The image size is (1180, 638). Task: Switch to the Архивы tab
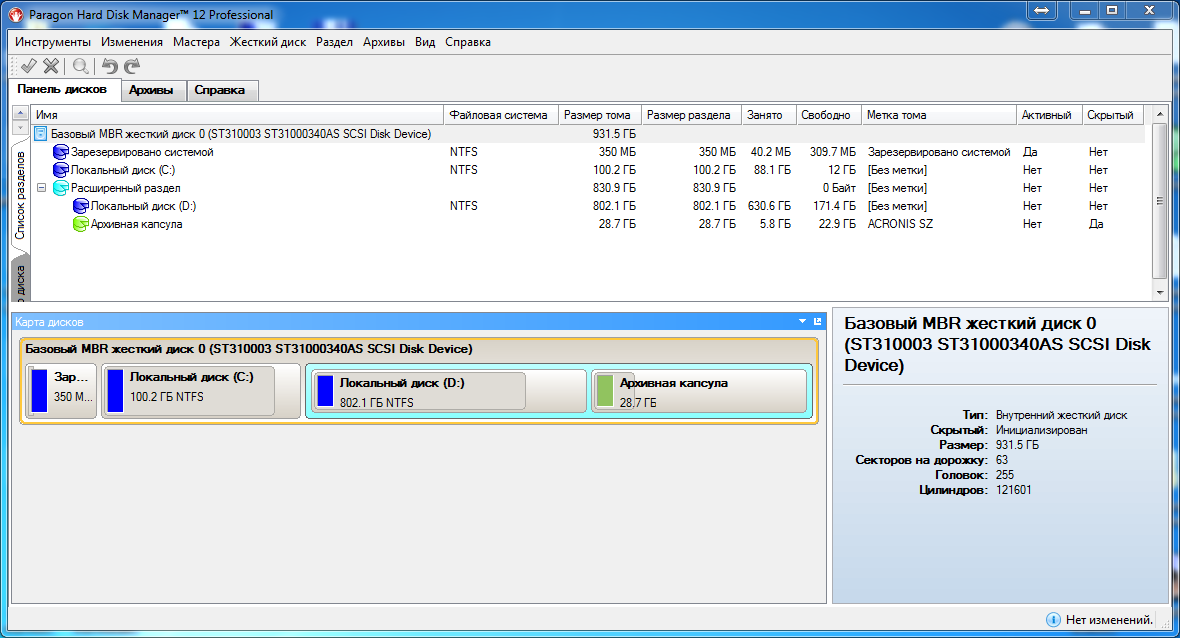(151, 90)
